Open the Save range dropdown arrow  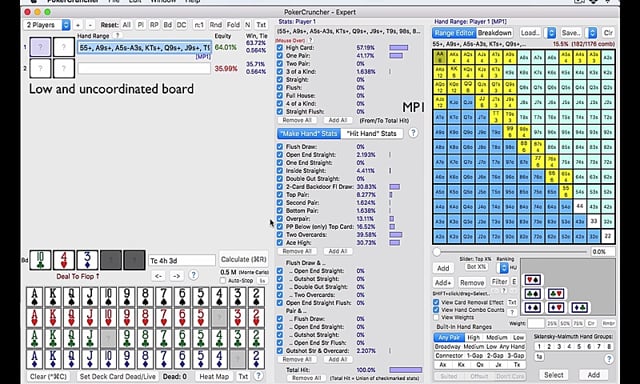coord(592,33)
